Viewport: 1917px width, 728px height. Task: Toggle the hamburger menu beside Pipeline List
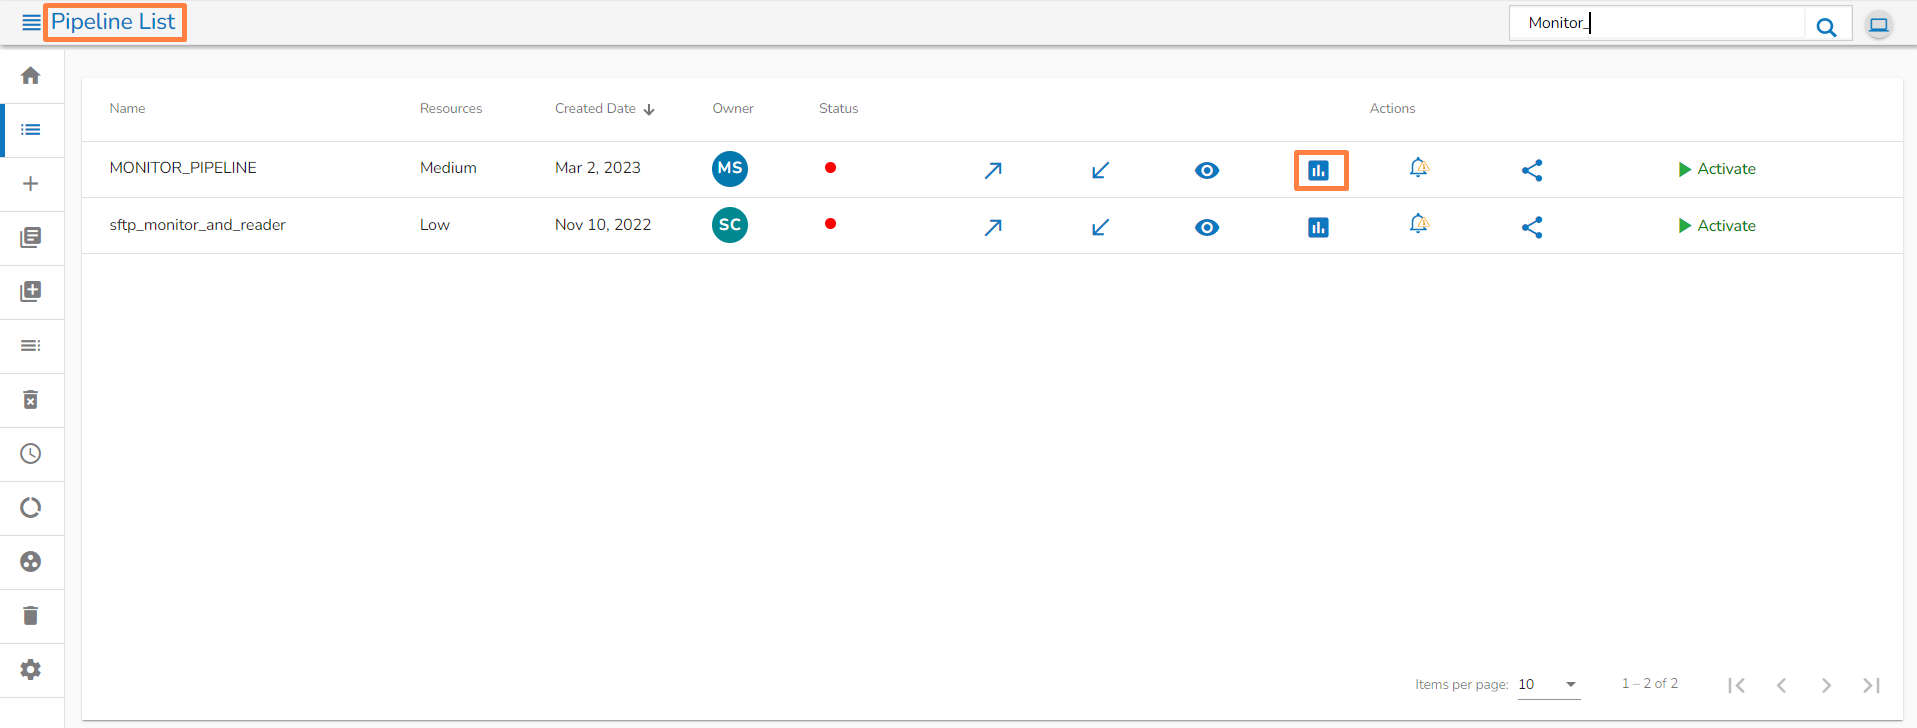click(31, 22)
